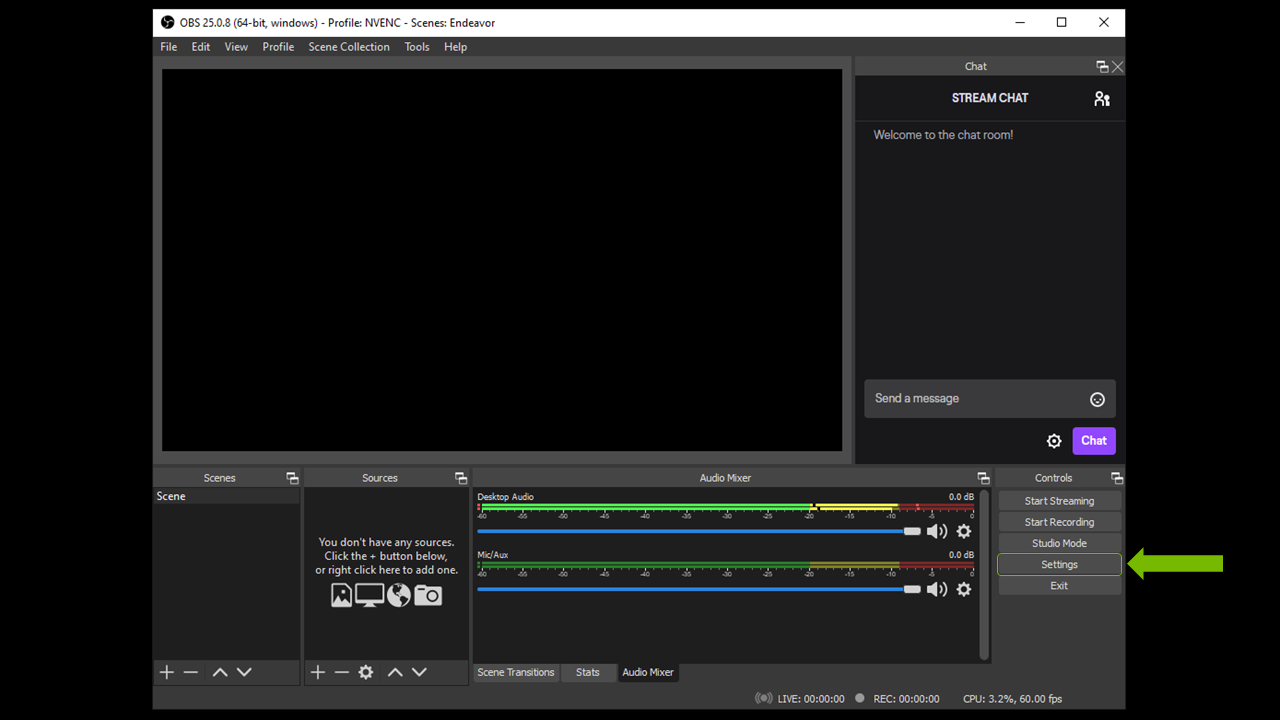Open source properties gear in Sources panel
Viewport: 1280px width, 720px height.
(x=366, y=672)
